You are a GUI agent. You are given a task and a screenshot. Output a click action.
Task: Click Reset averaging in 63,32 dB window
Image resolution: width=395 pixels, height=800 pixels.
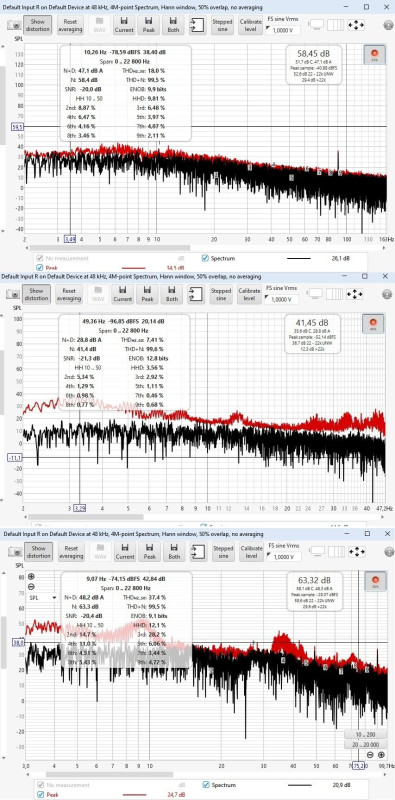pos(71,551)
